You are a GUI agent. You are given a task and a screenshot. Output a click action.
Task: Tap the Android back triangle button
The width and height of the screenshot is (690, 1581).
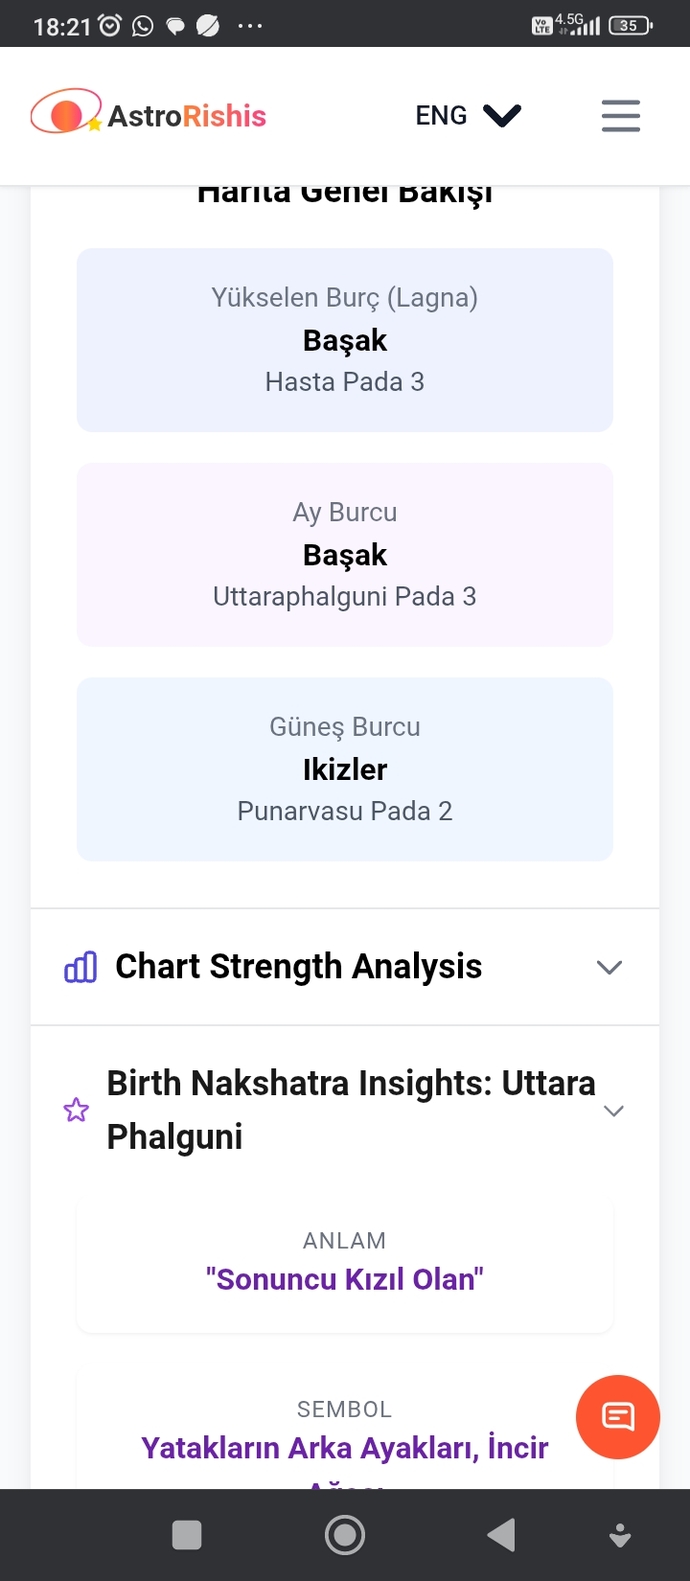click(x=501, y=1534)
